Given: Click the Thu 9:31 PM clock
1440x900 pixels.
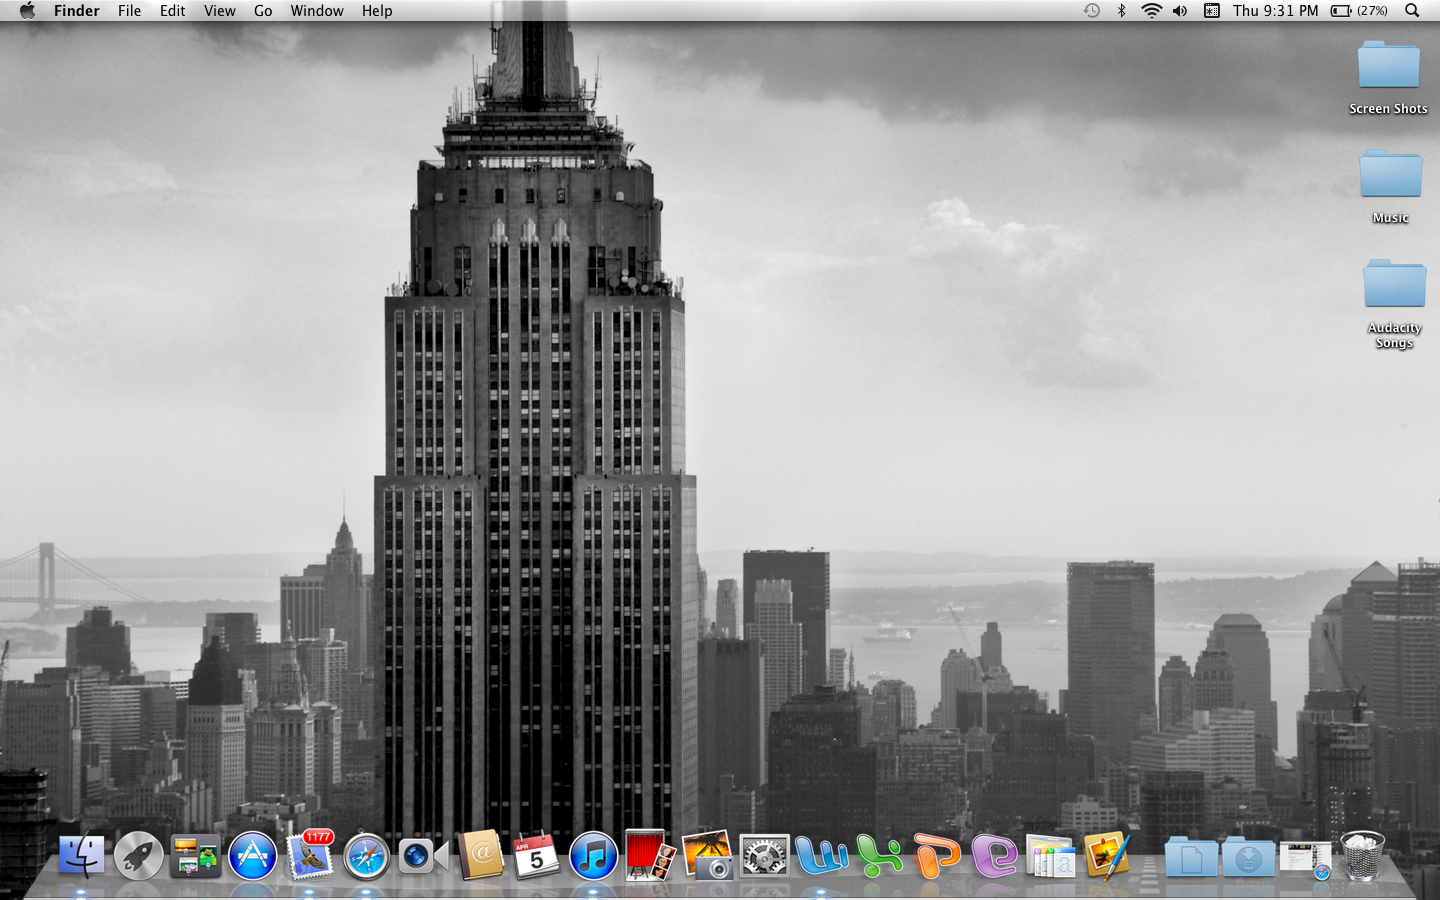Looking at the screenshot, I should coord(1275,11).
